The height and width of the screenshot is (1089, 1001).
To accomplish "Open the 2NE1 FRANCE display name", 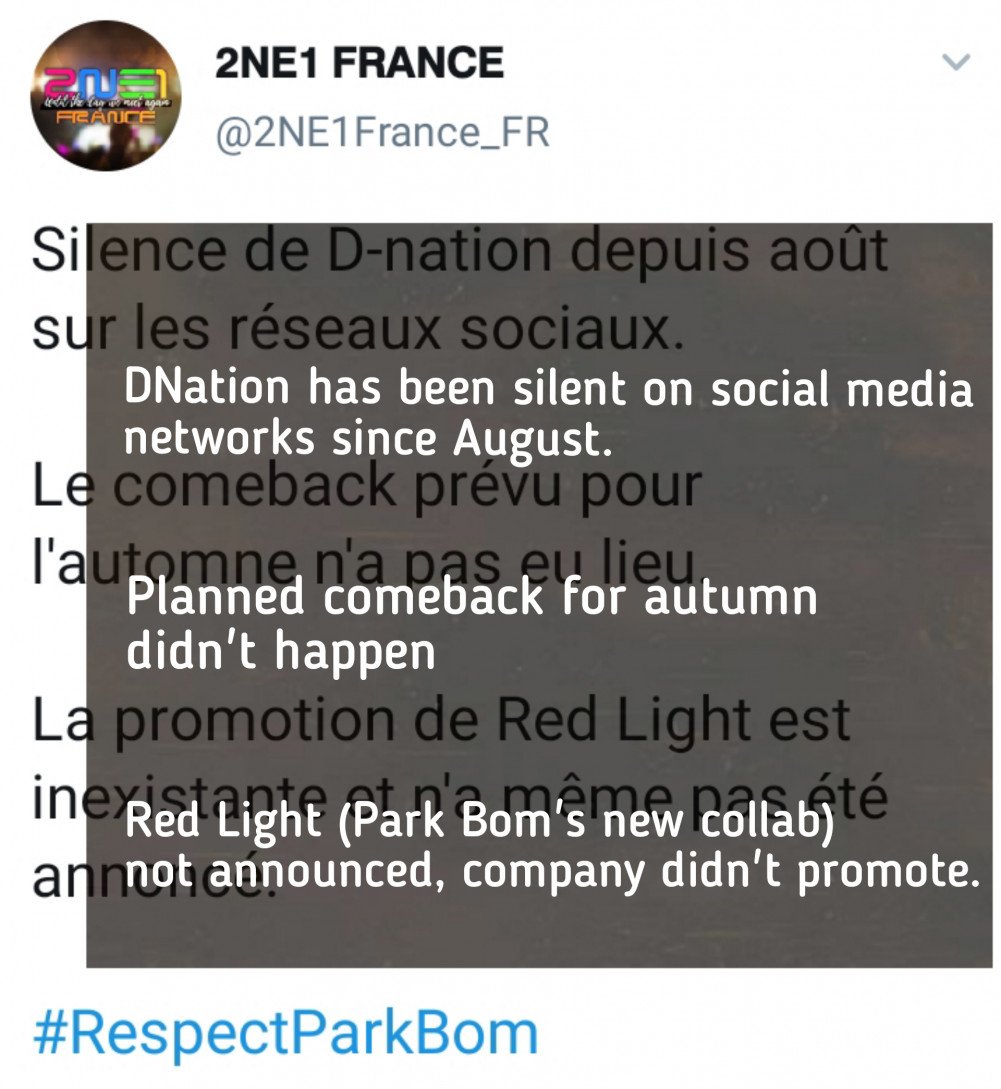I will [x=359, y=63].
